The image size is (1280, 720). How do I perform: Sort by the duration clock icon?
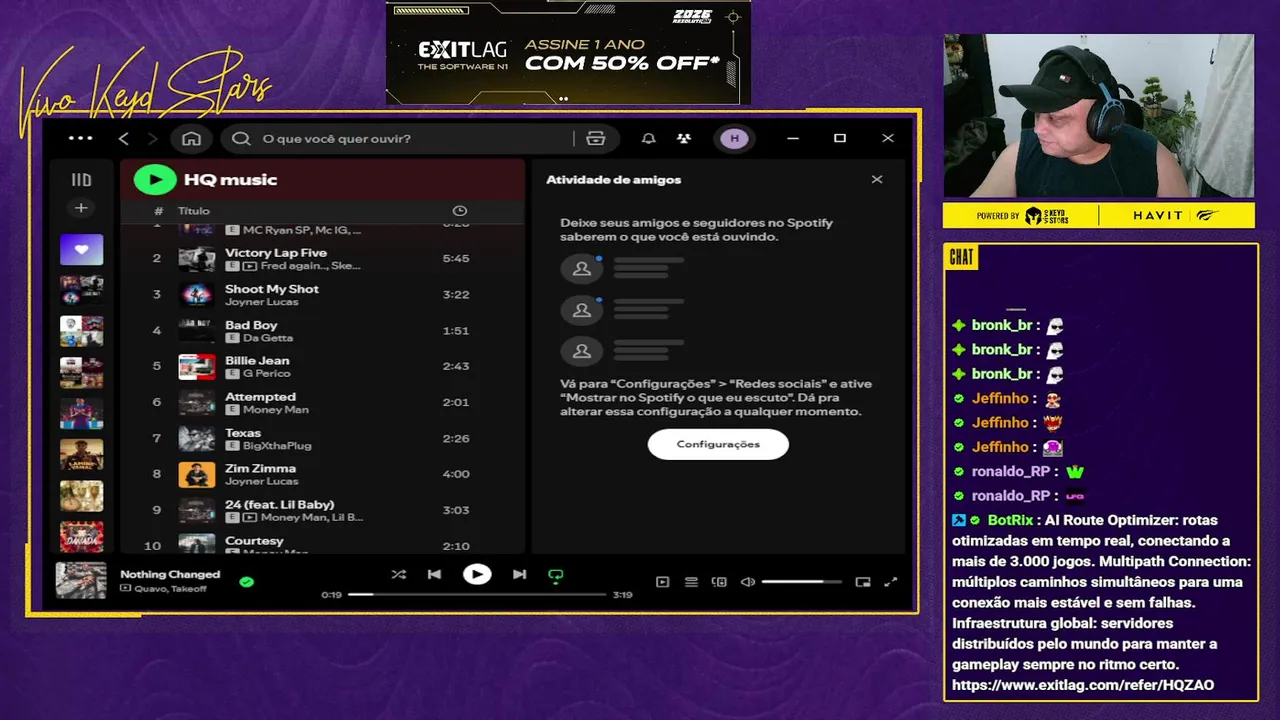[x=460, y=211]
